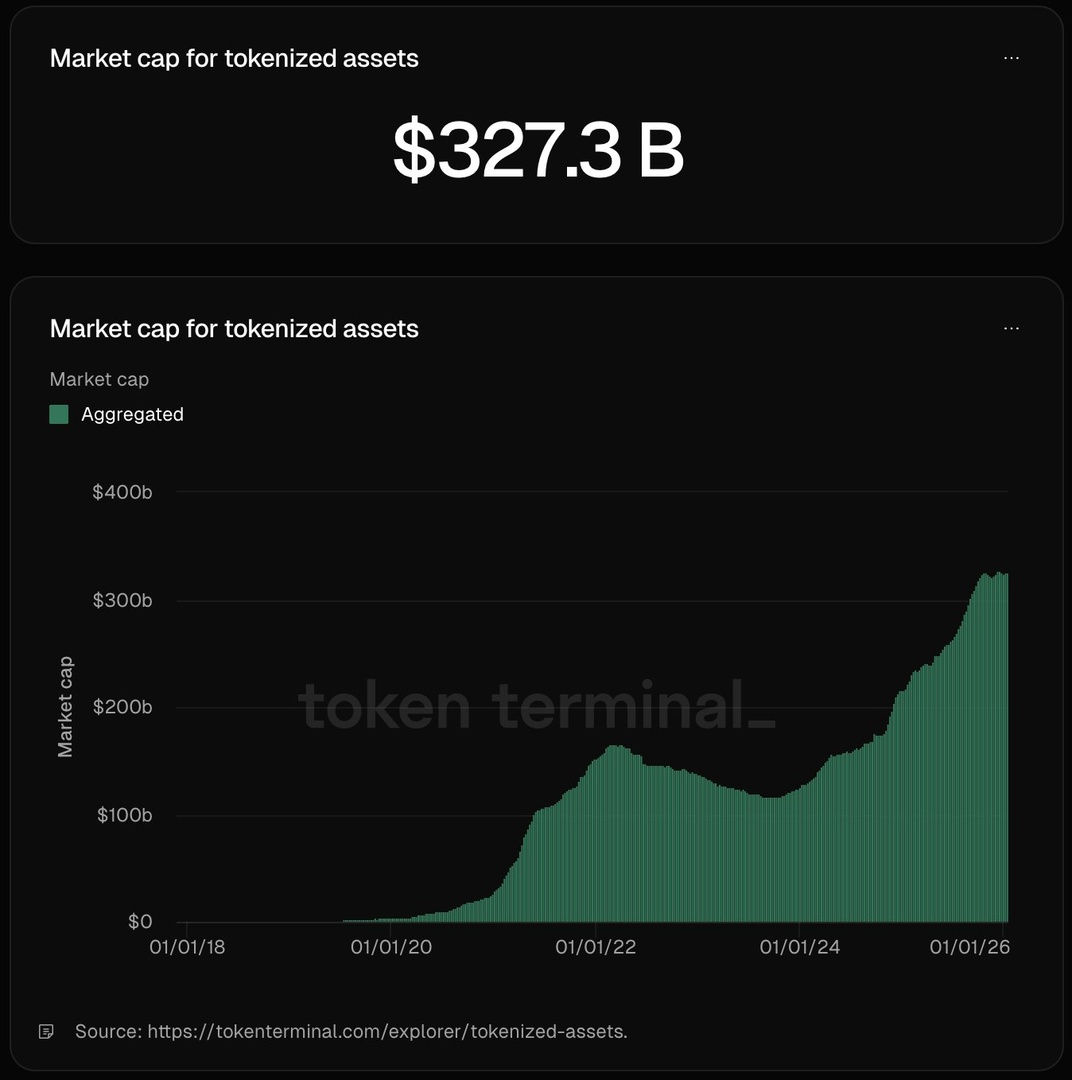Screen dimensions: 1072x1080
Task: Click the token terminal watermark on the chart
Action: [x=537, y=706]
